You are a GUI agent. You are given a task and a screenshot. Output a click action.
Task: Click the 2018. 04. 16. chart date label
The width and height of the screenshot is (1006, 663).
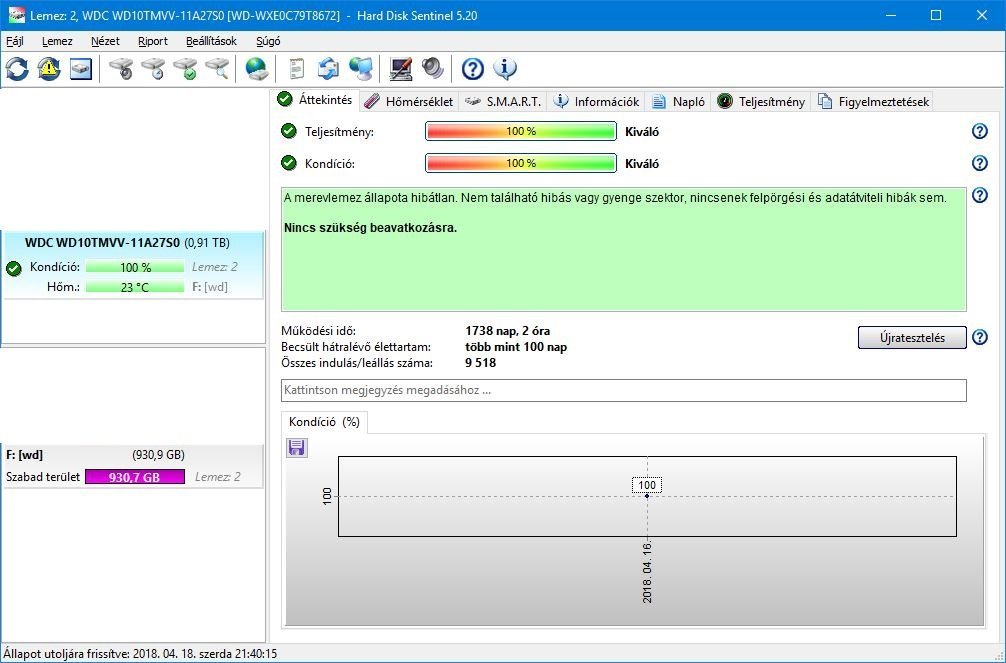tap(647, 572)
